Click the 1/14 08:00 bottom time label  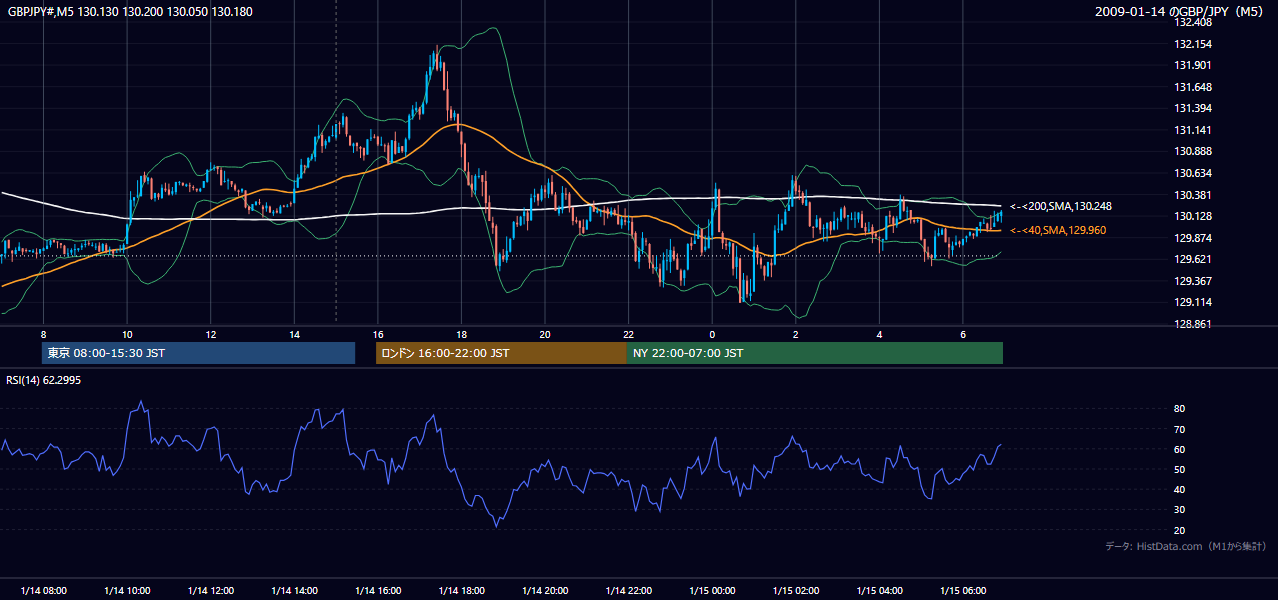pyautogui.click(x=43, y=590)
